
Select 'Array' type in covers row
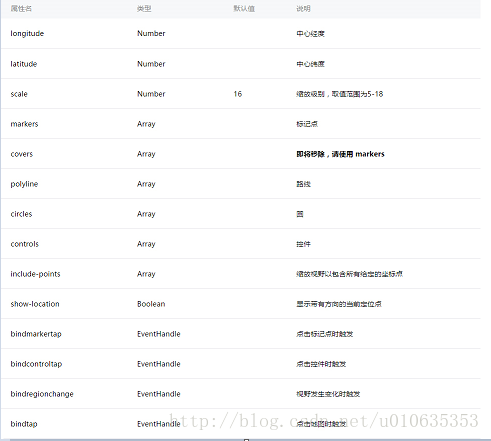[146, 154]
